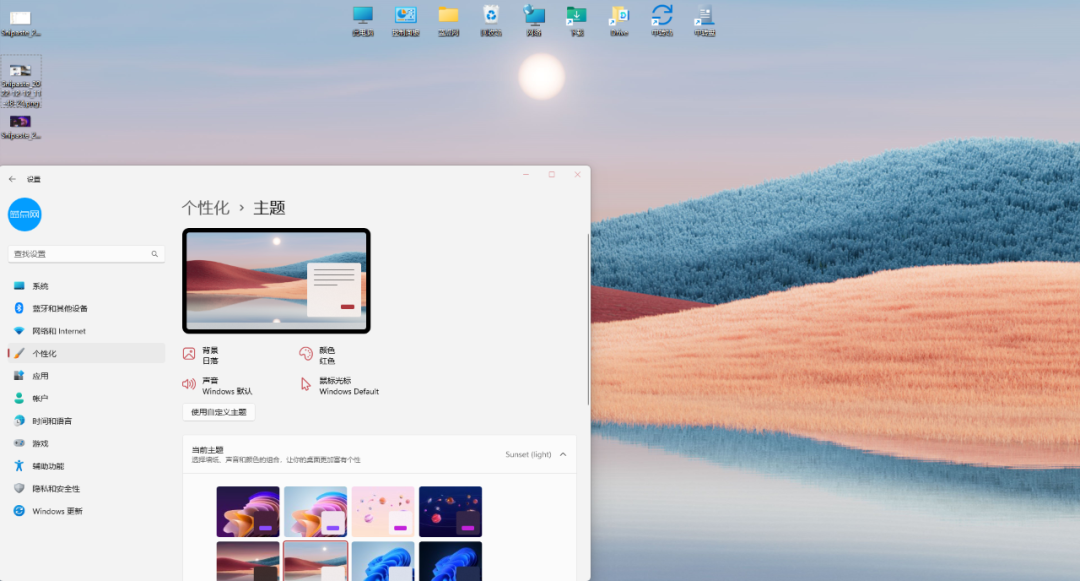Image resolution: width=1080 pixels, height=581 pixels.
Task: Select 网络和 Internet wifi icon in sidebar
Action: pyautogui.click(x=19, y=330)
